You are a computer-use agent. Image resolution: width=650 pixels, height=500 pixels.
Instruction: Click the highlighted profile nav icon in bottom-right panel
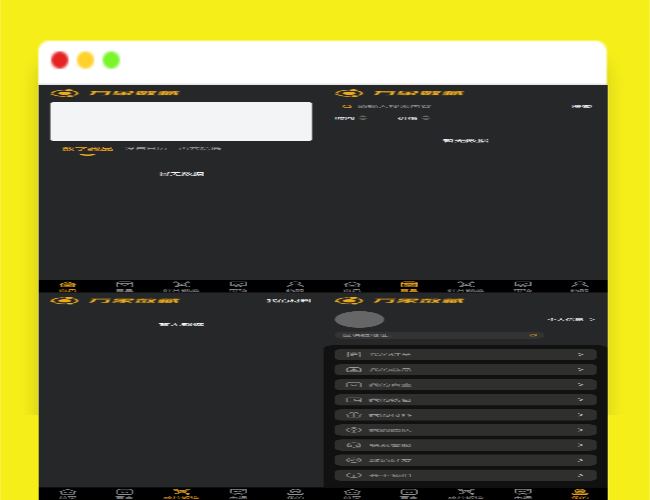coord(579,493)
